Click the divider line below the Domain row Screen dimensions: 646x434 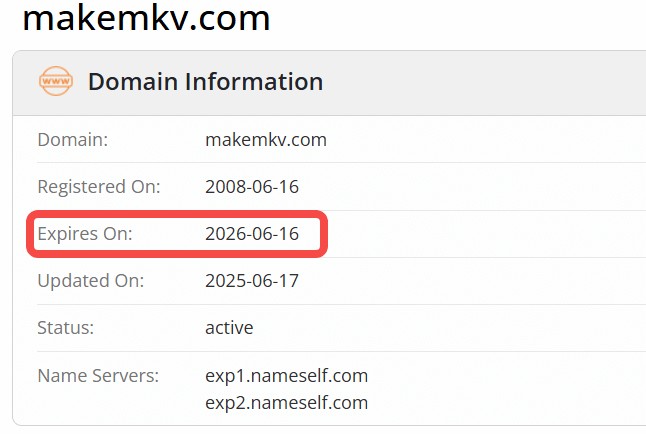[x=342, y=162]
